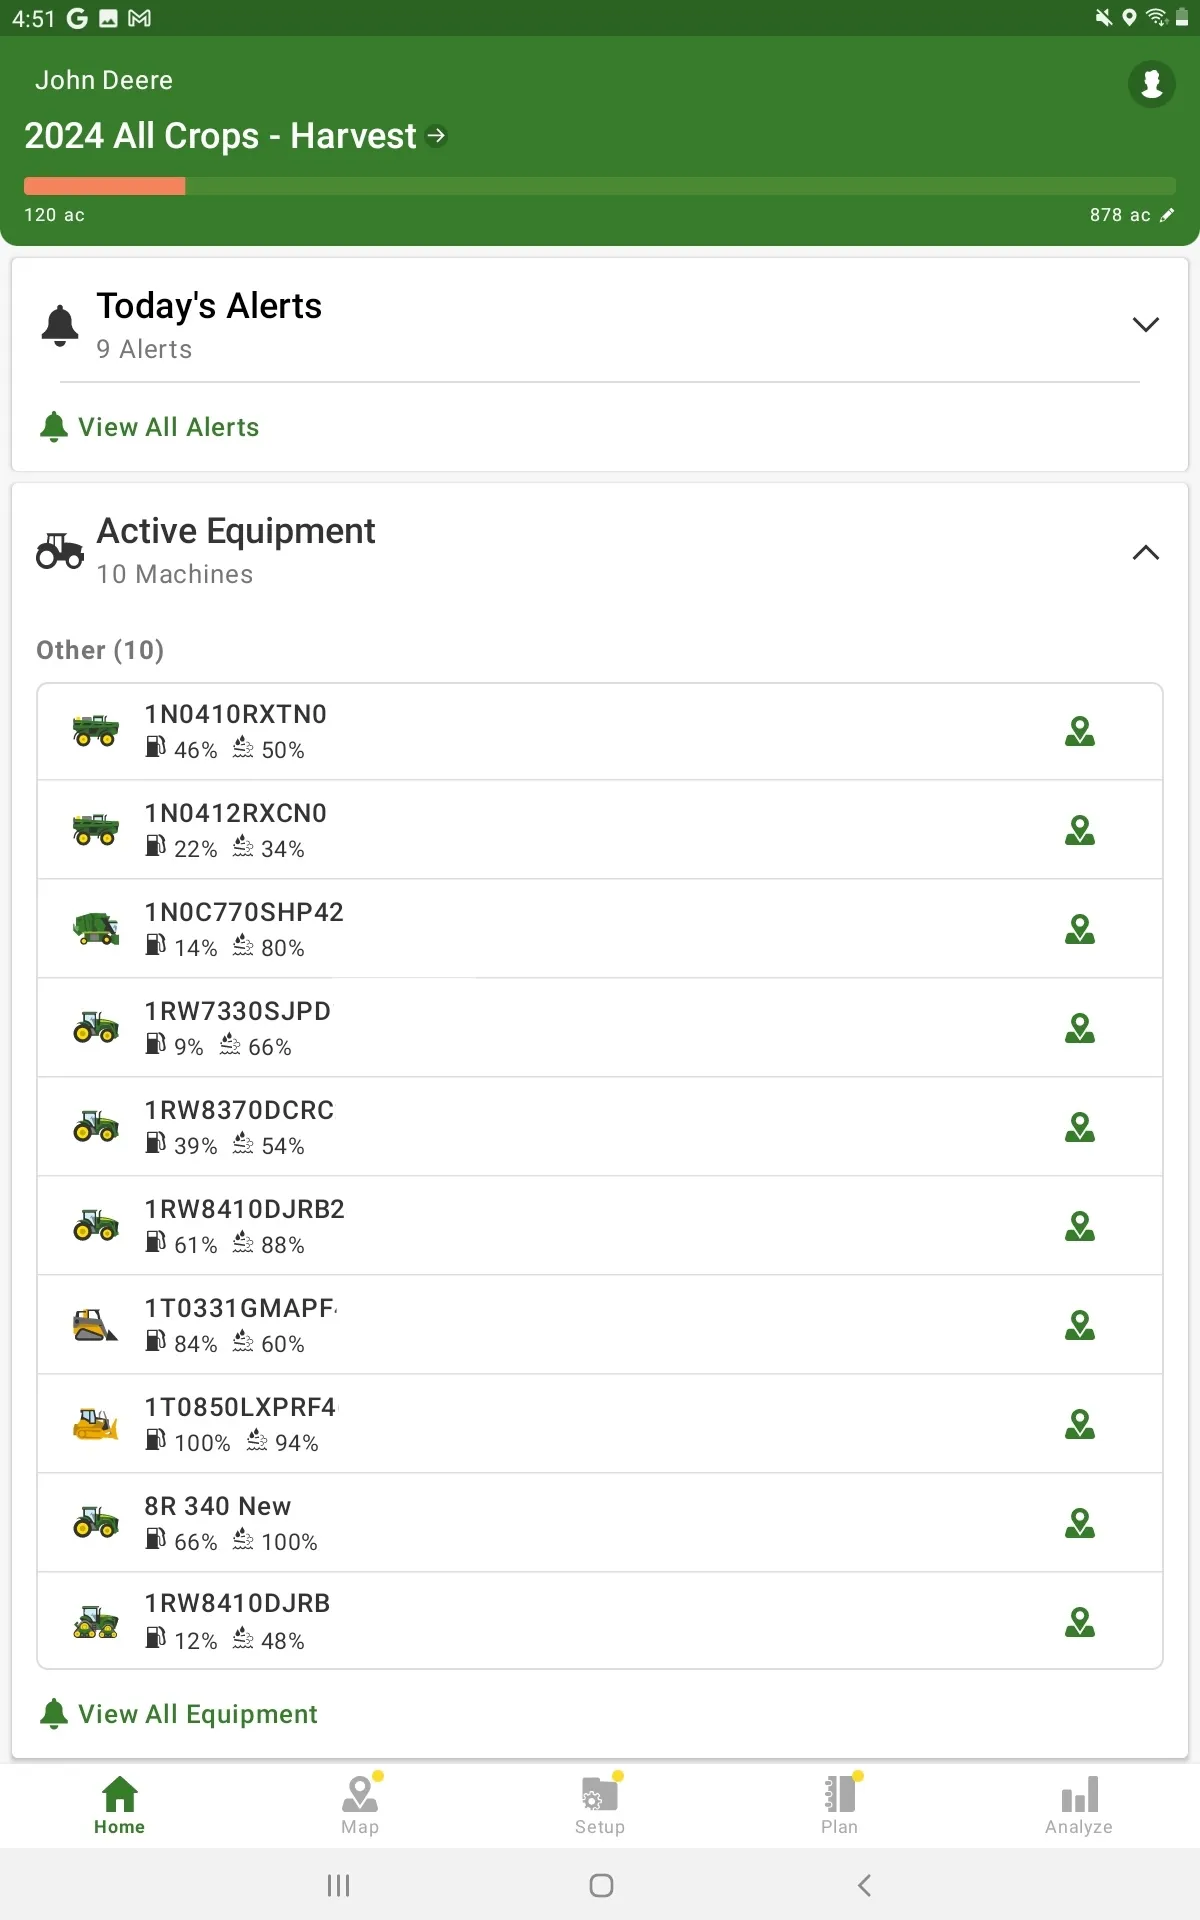Tap the Gmail notification icon in status bar
Image resolution: width=1200 pixels, height=1920 pixels.
140,18
